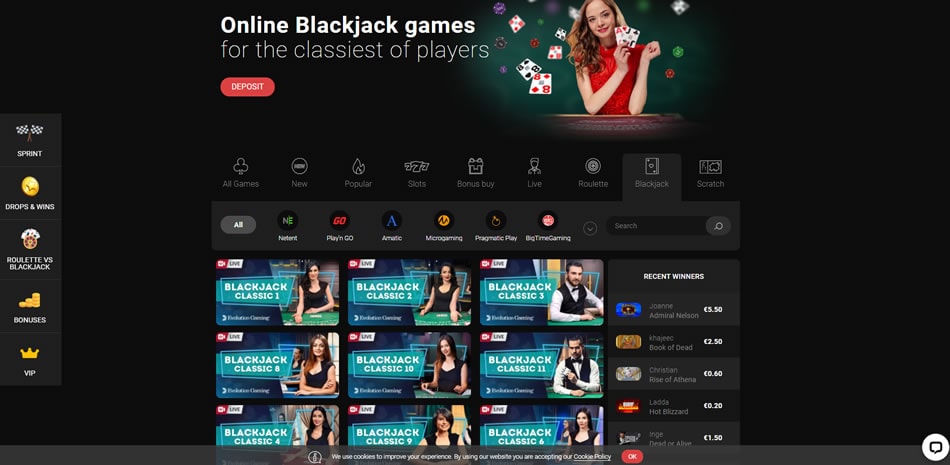This screenshot has width=950, height=465.
Task: Open the Cookie Policy link
Action: pyautogui.click(x=592, y=456)
